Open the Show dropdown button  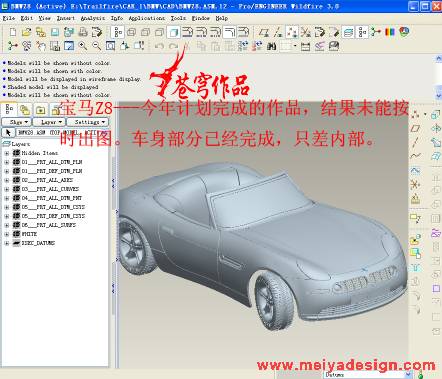tap(16, 122)
